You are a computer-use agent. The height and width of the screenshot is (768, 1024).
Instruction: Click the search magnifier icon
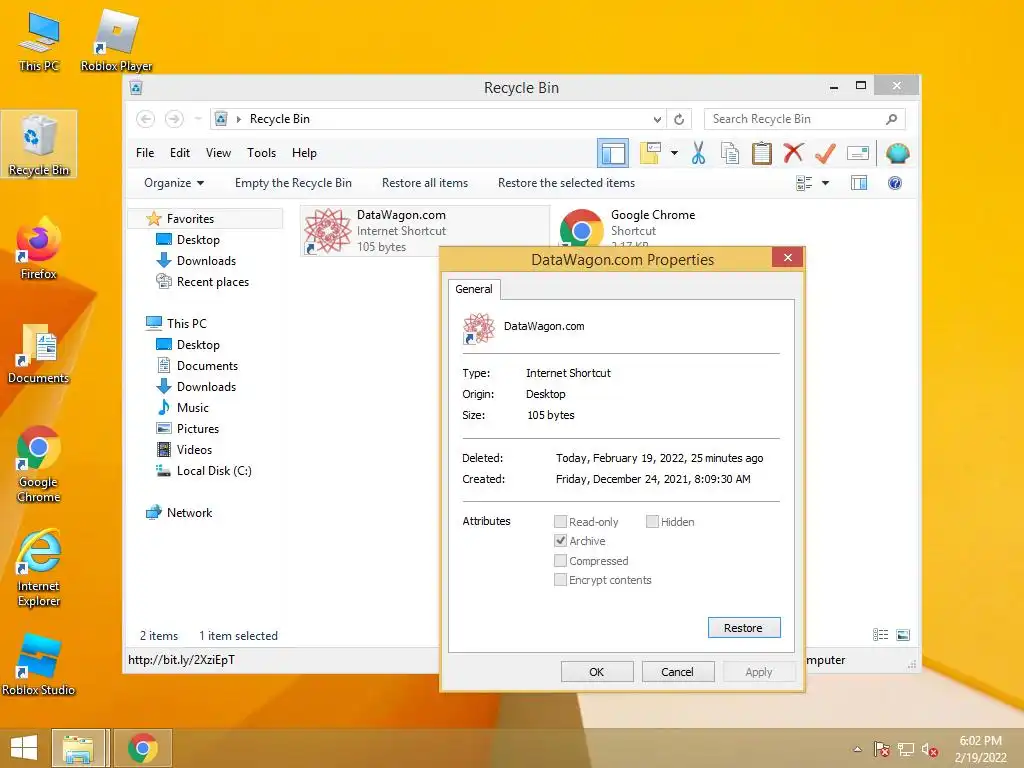point(891,119)
